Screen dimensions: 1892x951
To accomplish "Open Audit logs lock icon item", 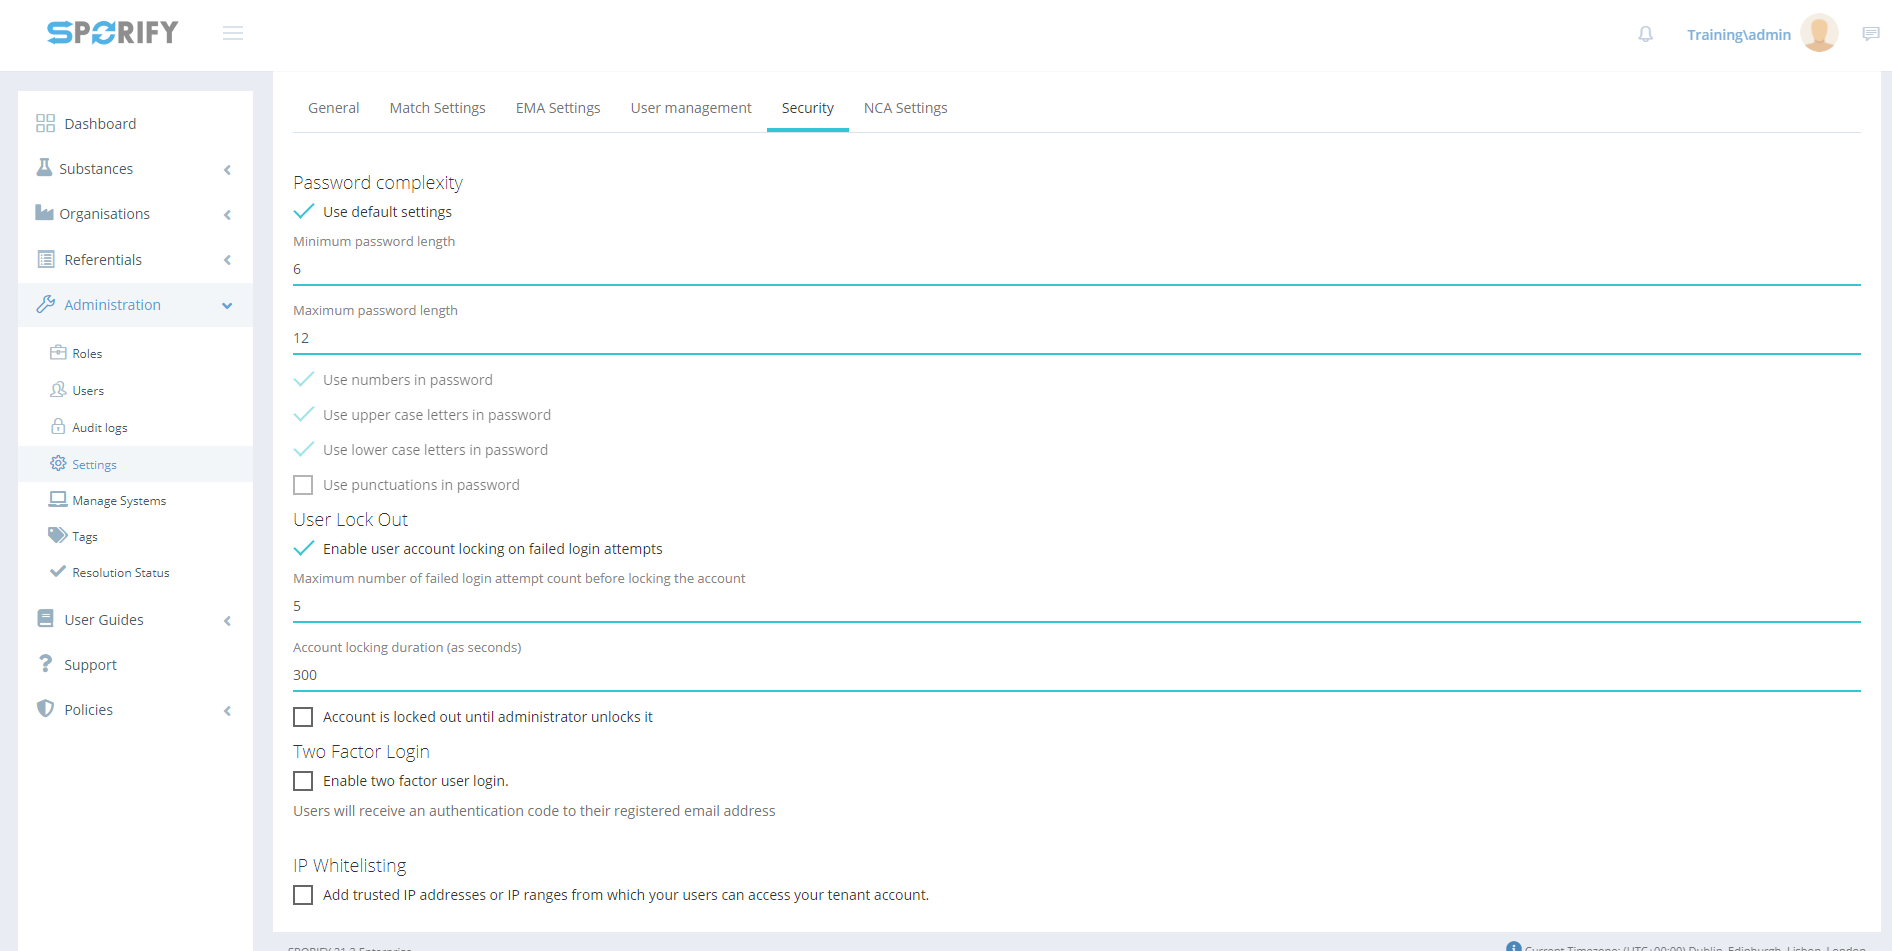I will pos(59,427).
